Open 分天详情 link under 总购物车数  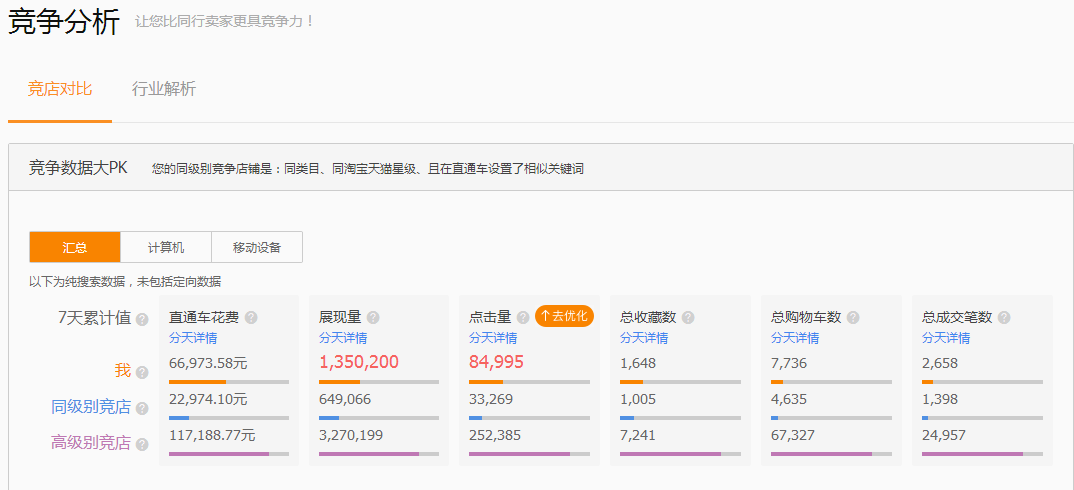click(795, 338)
